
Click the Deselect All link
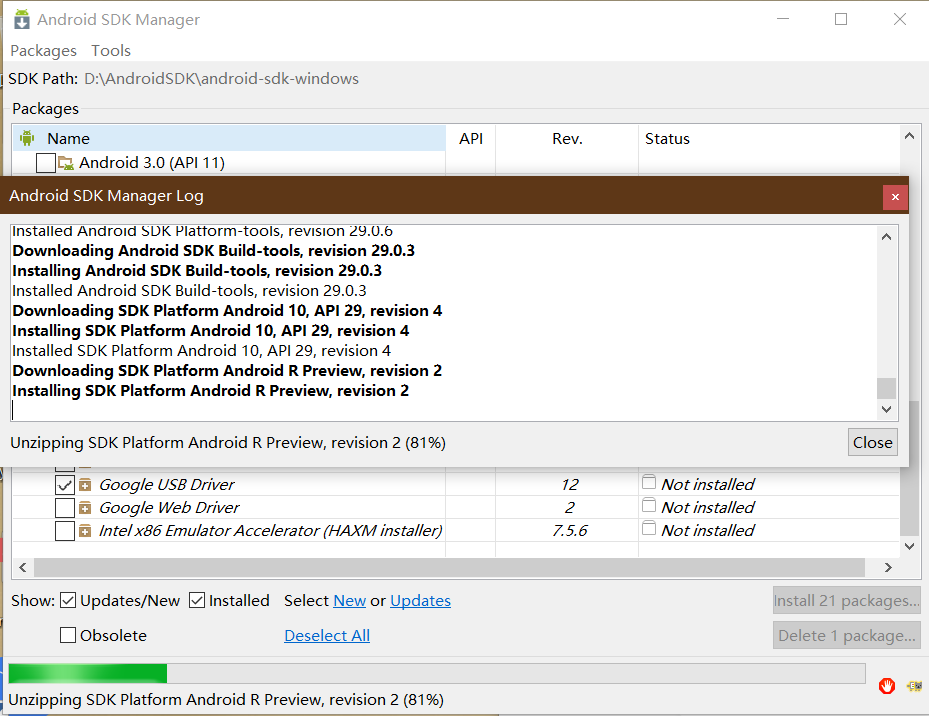(327, 635)
